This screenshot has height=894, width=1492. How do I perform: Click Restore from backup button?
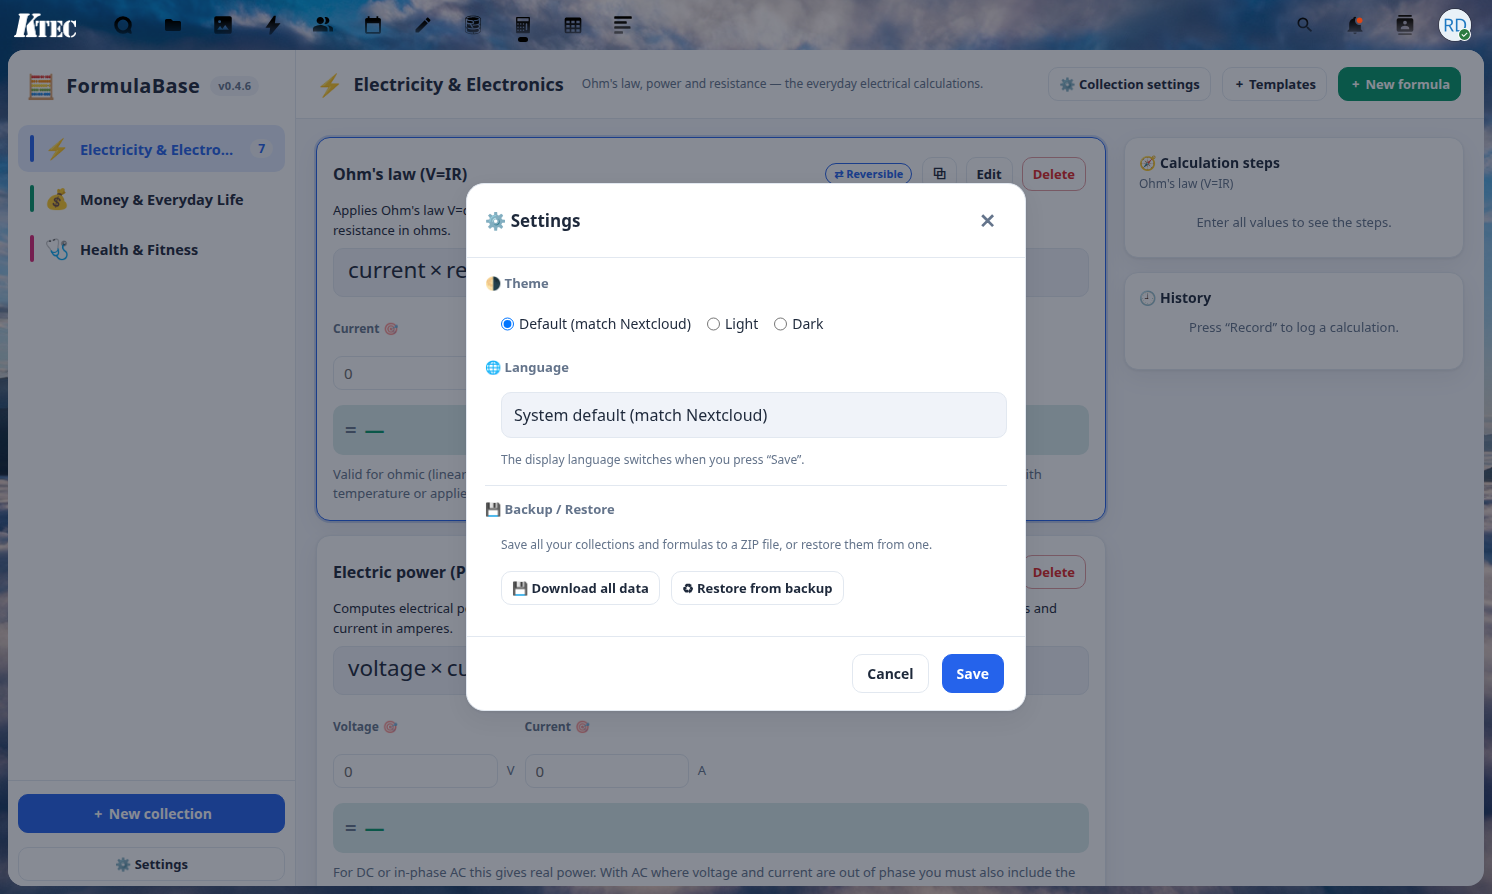(758, 588)
